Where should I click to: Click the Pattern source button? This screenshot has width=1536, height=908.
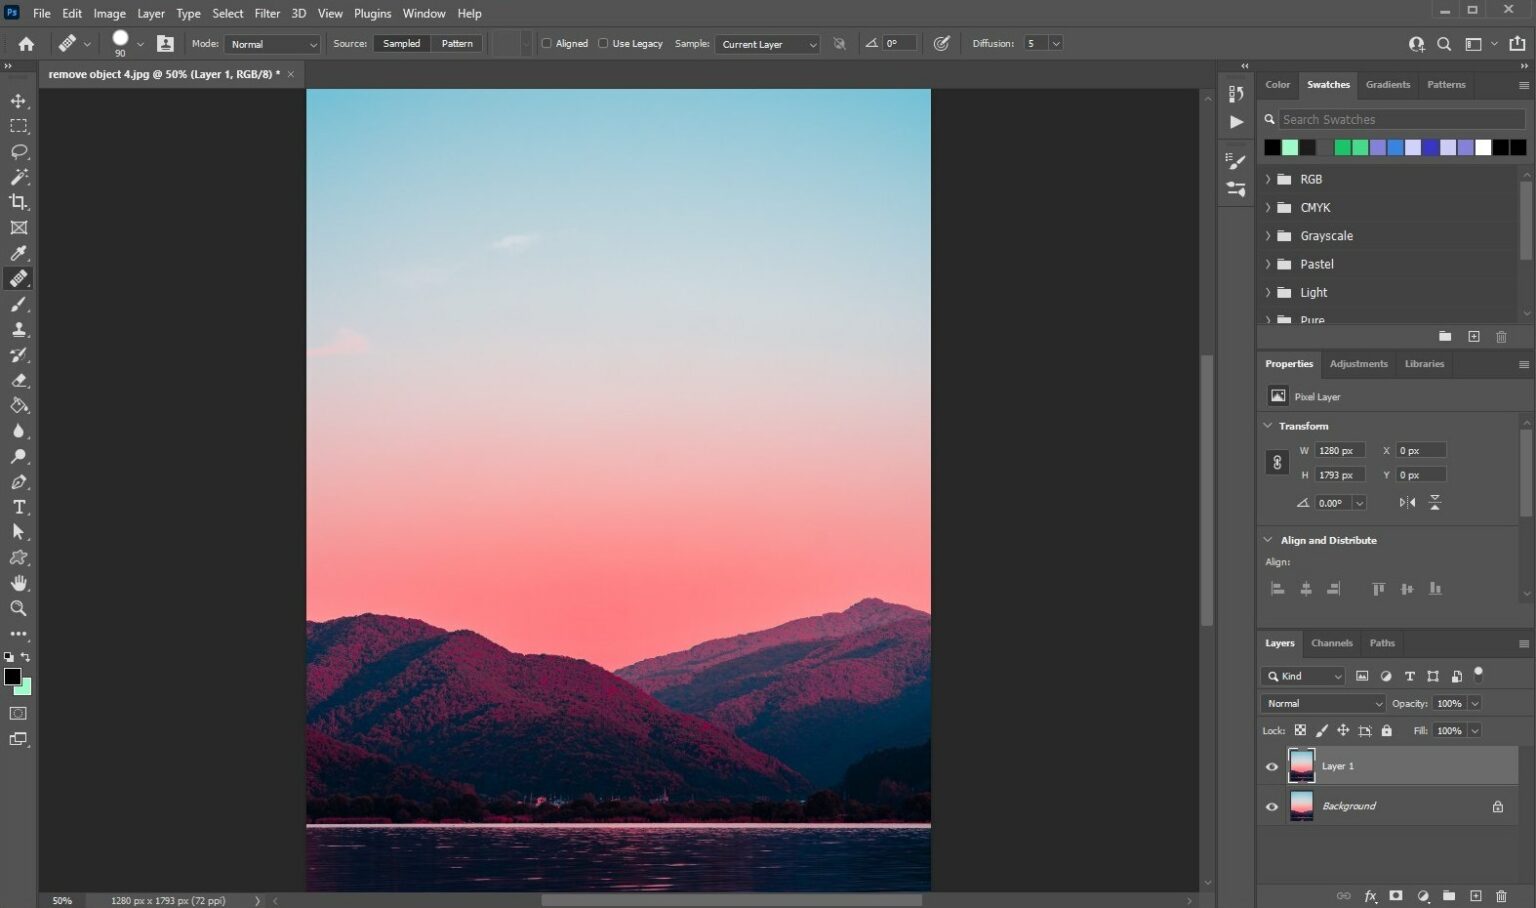pos(456,43)
